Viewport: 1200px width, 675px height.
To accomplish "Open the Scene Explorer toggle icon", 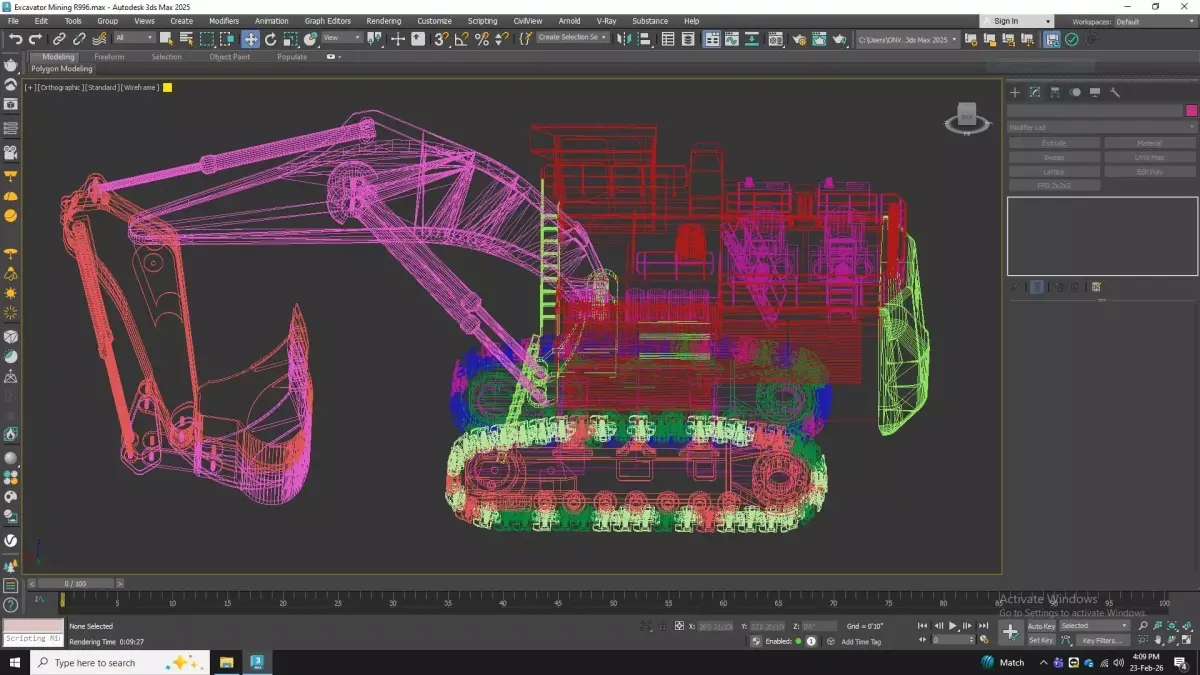I will [669, 39].
